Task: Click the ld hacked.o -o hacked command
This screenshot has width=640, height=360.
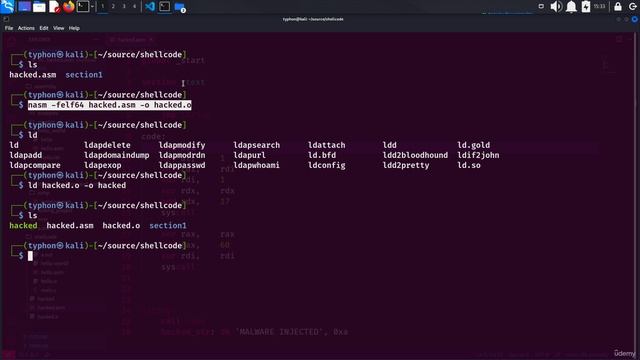Action: pyautogui.click(x=77, y=185)
